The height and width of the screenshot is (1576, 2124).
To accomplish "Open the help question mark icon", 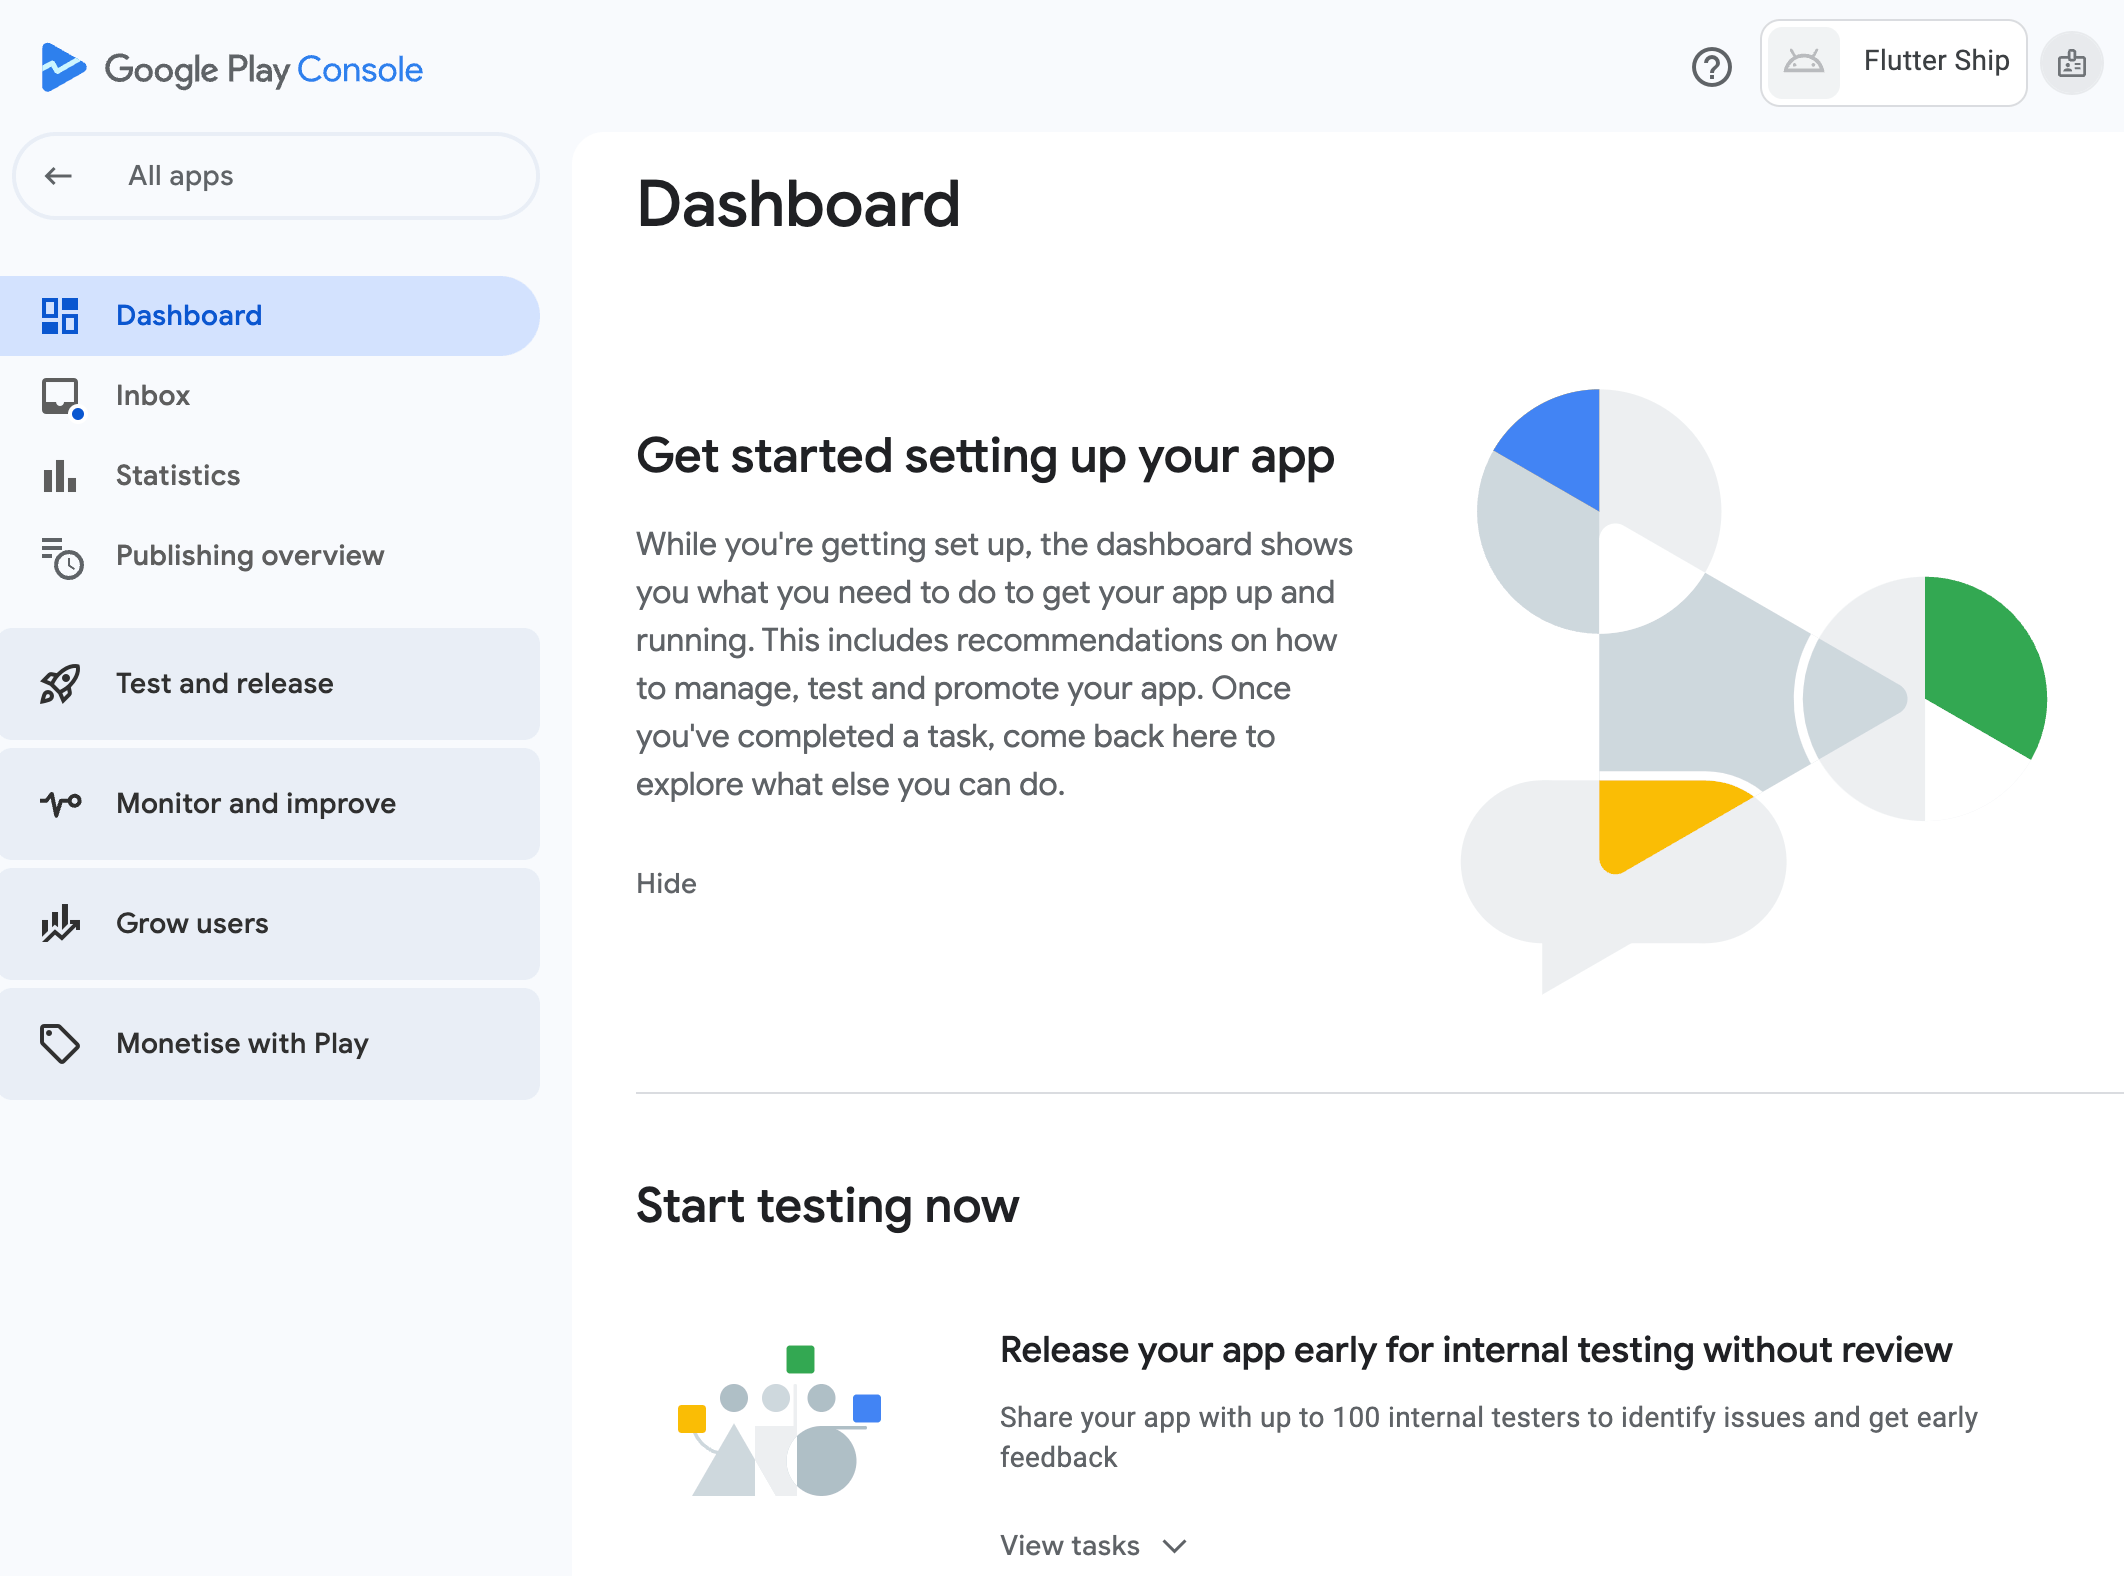I will (1712, 68).
